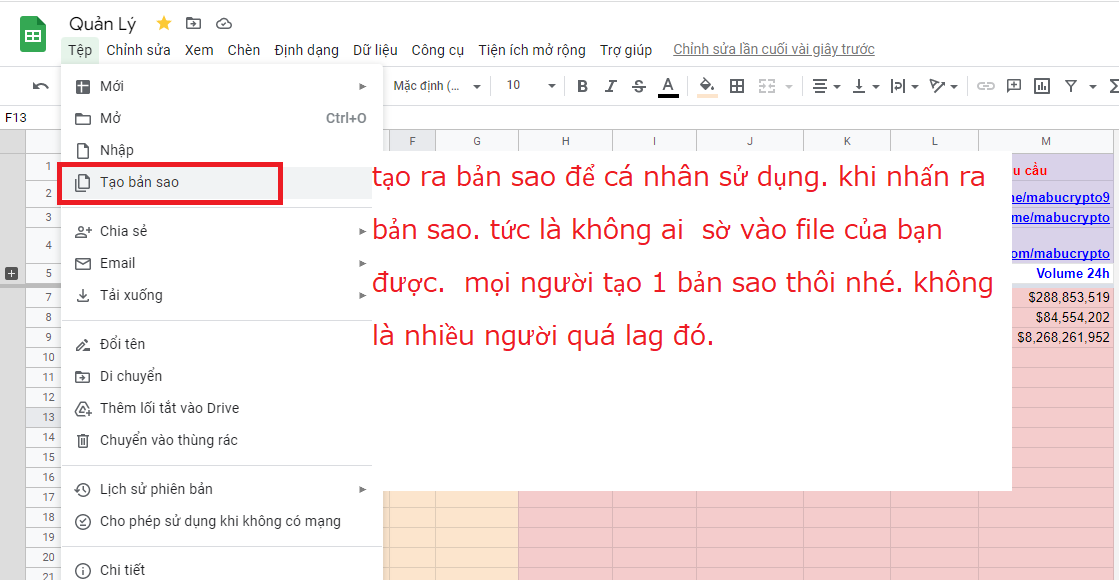The image size is (1119, 580).
Task: Click the last edit history link
Action: [x=774, y=49]
